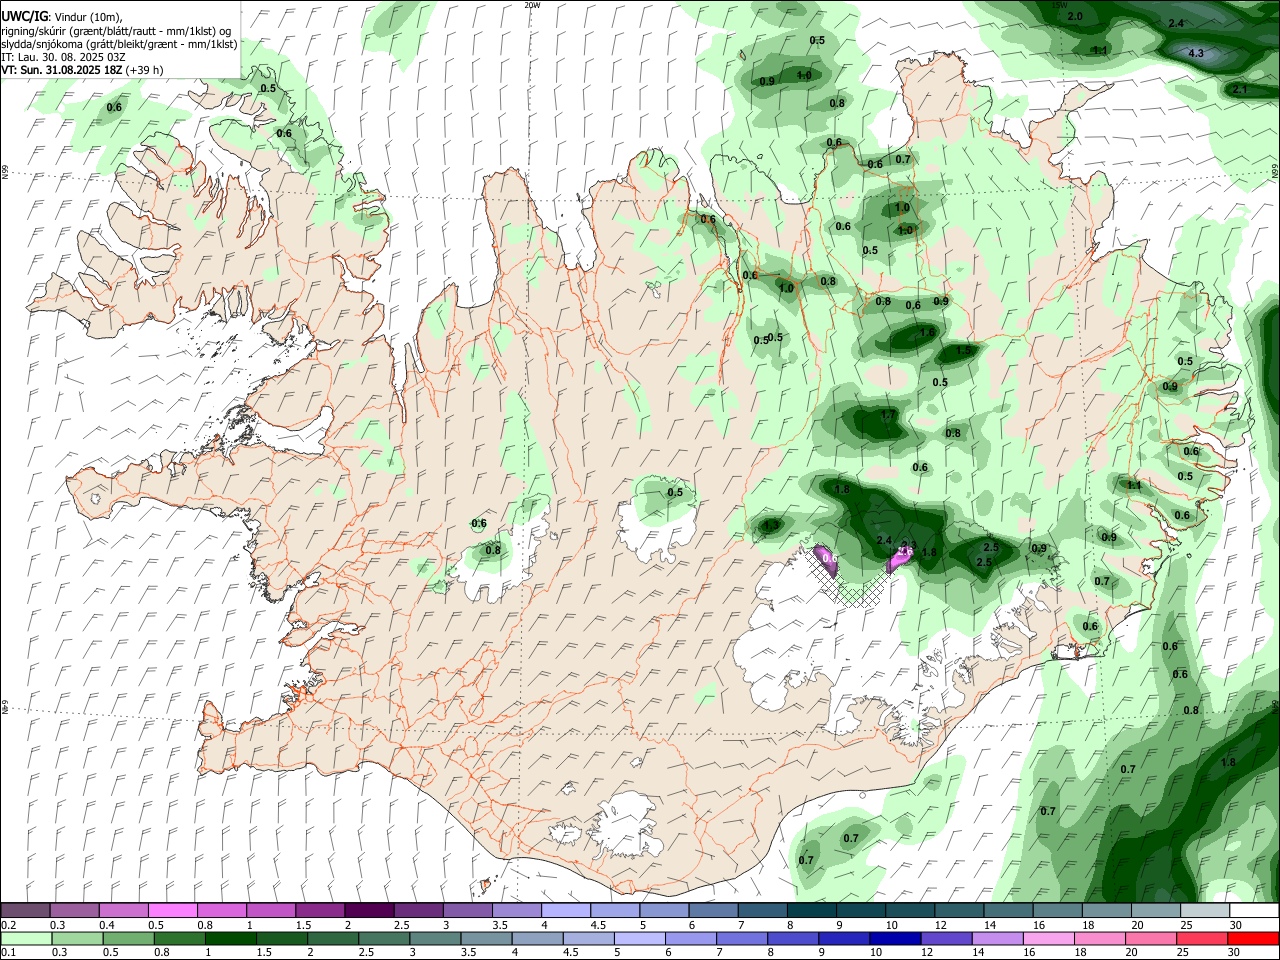Select the navy blue swatch in the bottom legend row
The height and width of the screenshot is (960, 1280).
[x=893, y=939]
